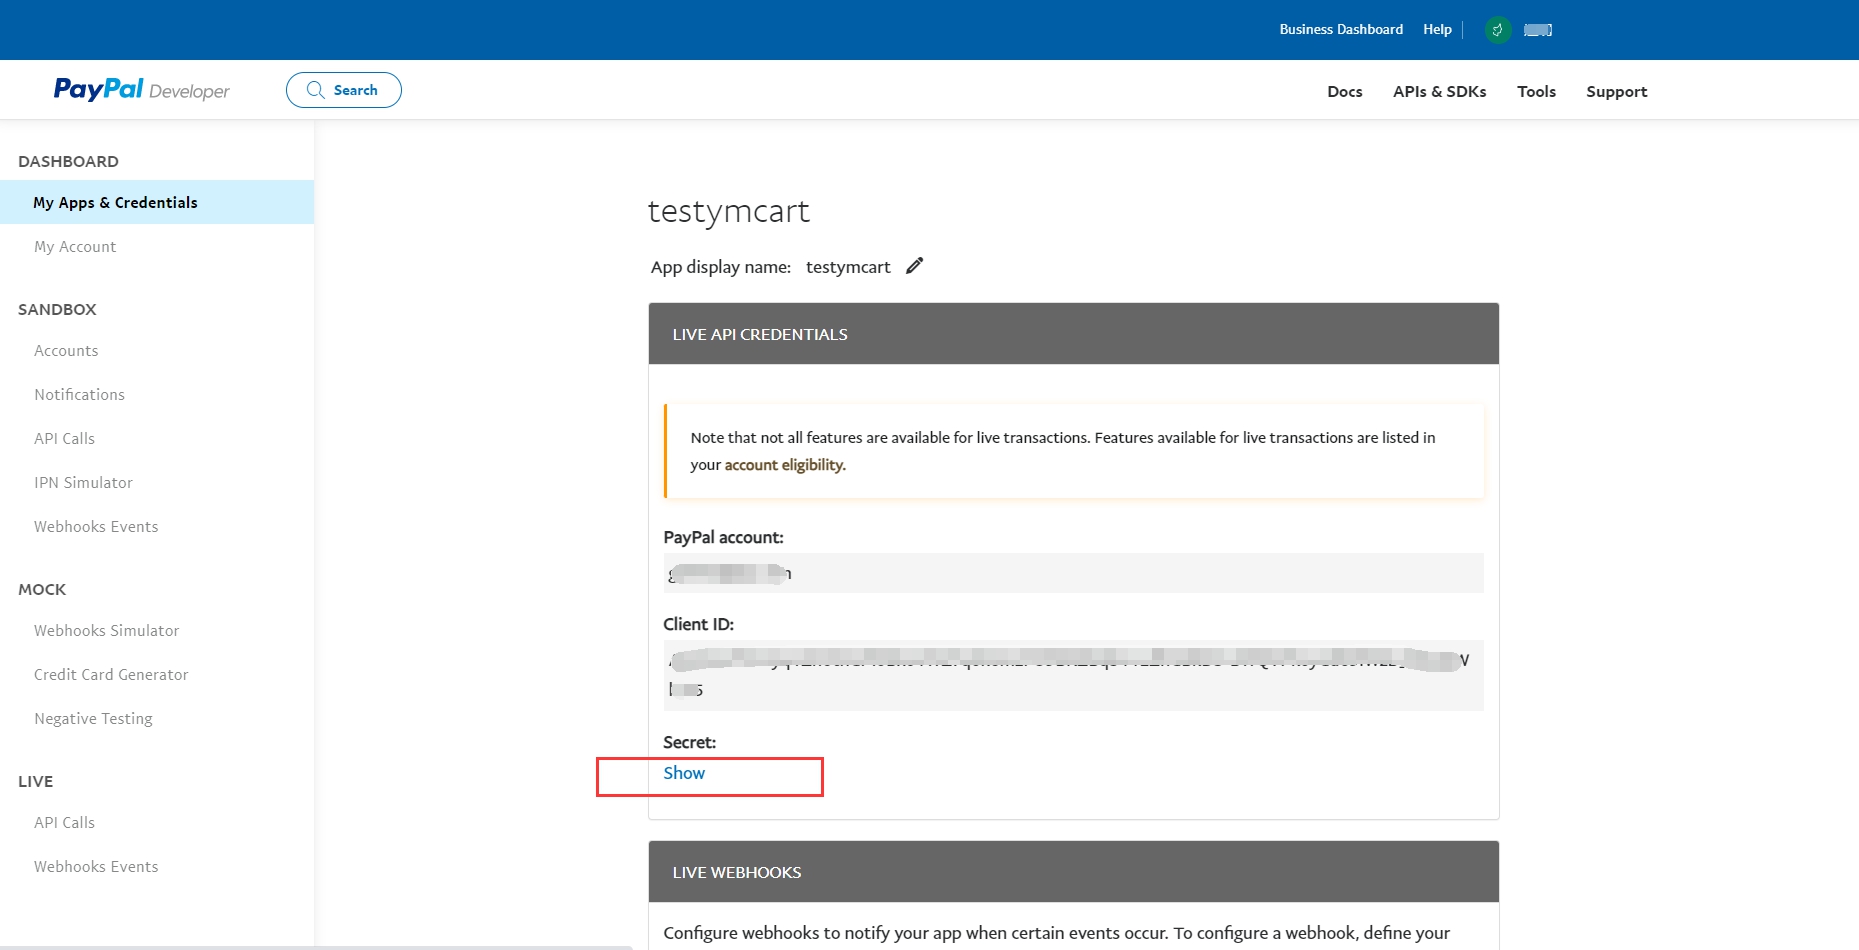Click the magnifier icon in Search
The height and width of the screenshot is (950, 1859).
pos(315,90)
